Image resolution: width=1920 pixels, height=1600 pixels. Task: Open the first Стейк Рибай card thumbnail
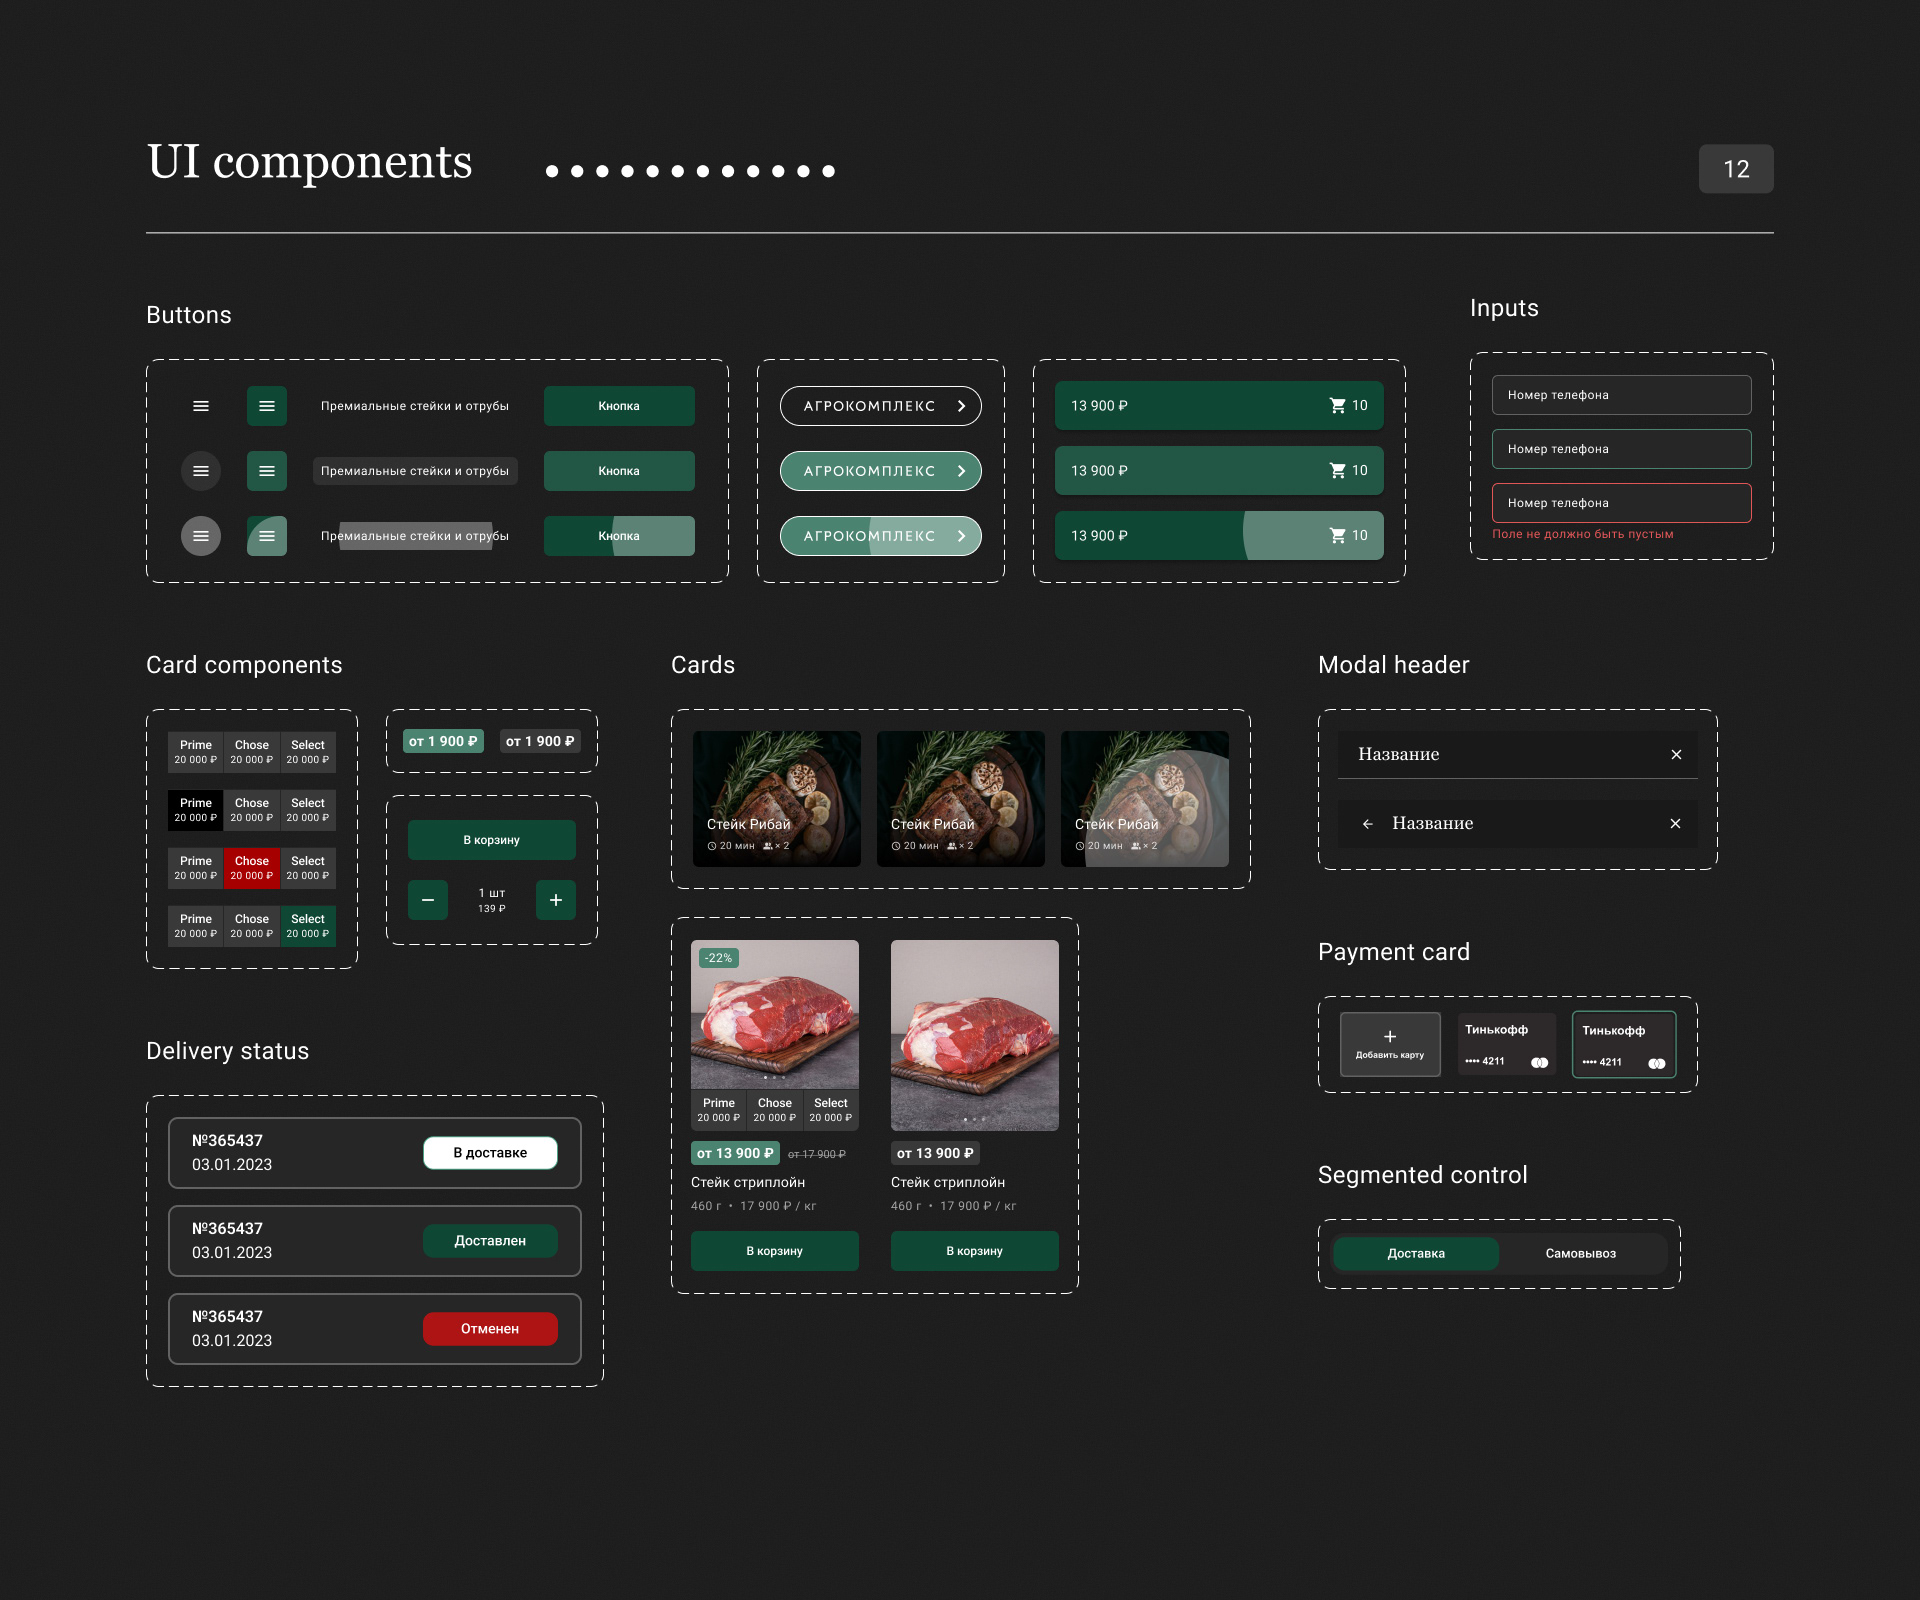click(x=776, y=798)
